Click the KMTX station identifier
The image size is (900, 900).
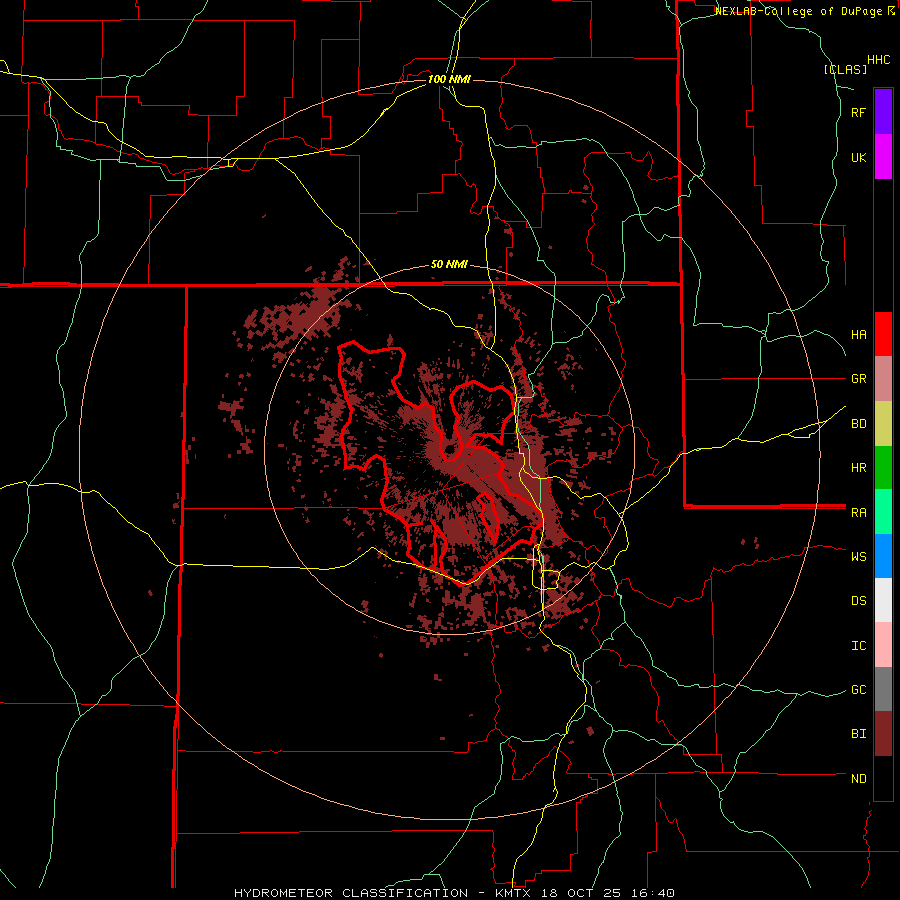(x=514, y=893)
